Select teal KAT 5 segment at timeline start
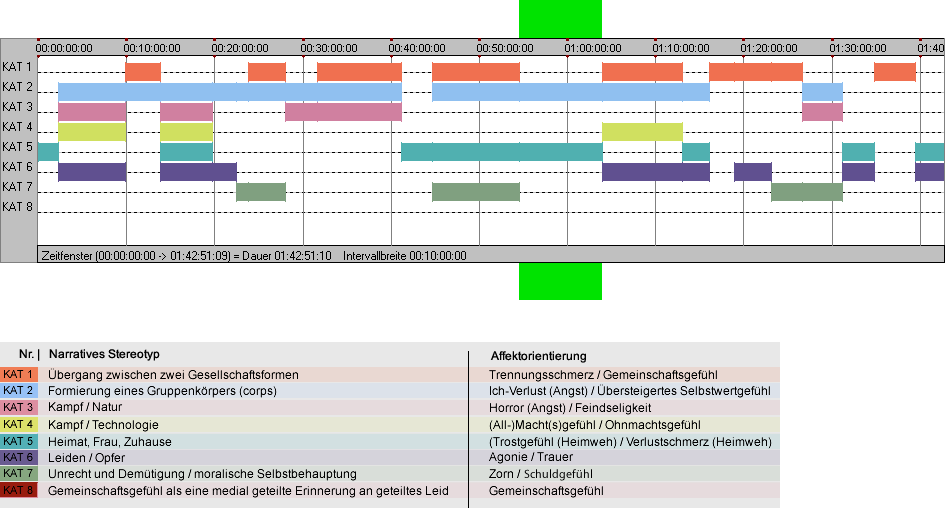The image size is (945, 530). pyautogui.click(x=48, y=152)
